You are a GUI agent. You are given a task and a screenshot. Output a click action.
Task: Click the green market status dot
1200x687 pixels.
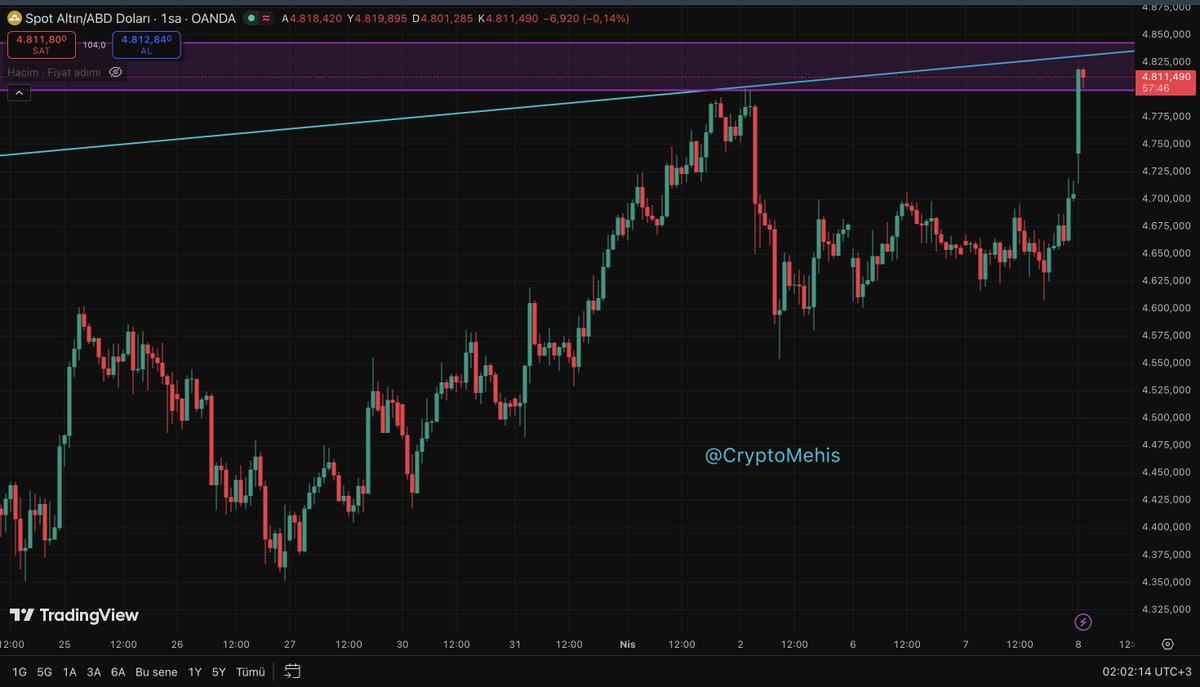coord(251,18)
